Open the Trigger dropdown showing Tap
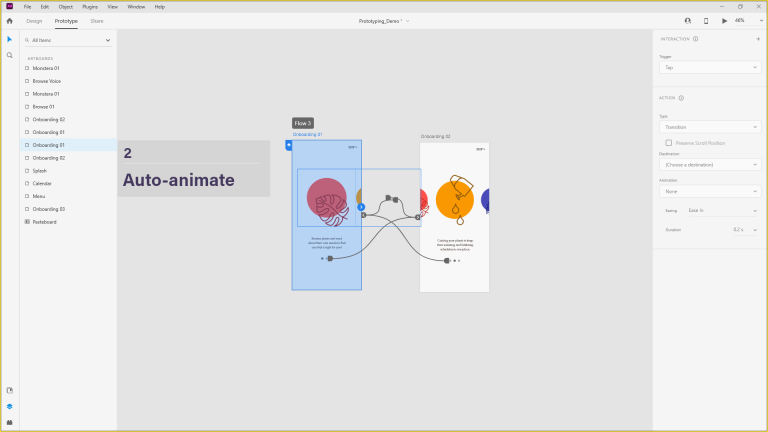 709,68
